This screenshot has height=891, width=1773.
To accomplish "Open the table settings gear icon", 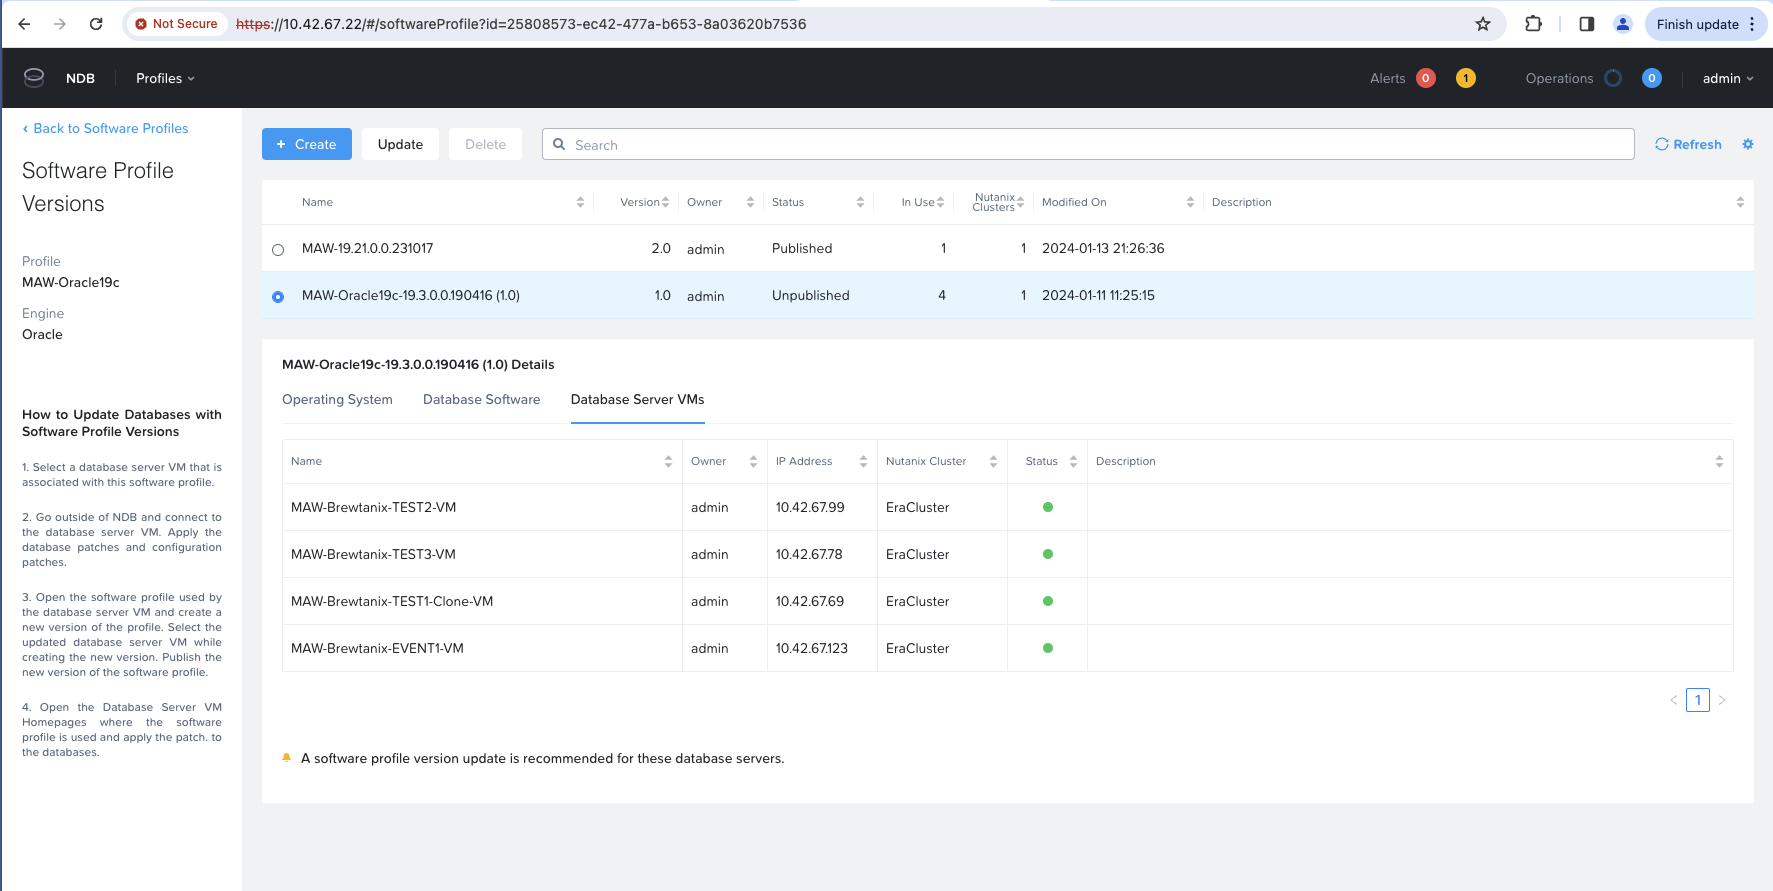I will click(1748, 144).
